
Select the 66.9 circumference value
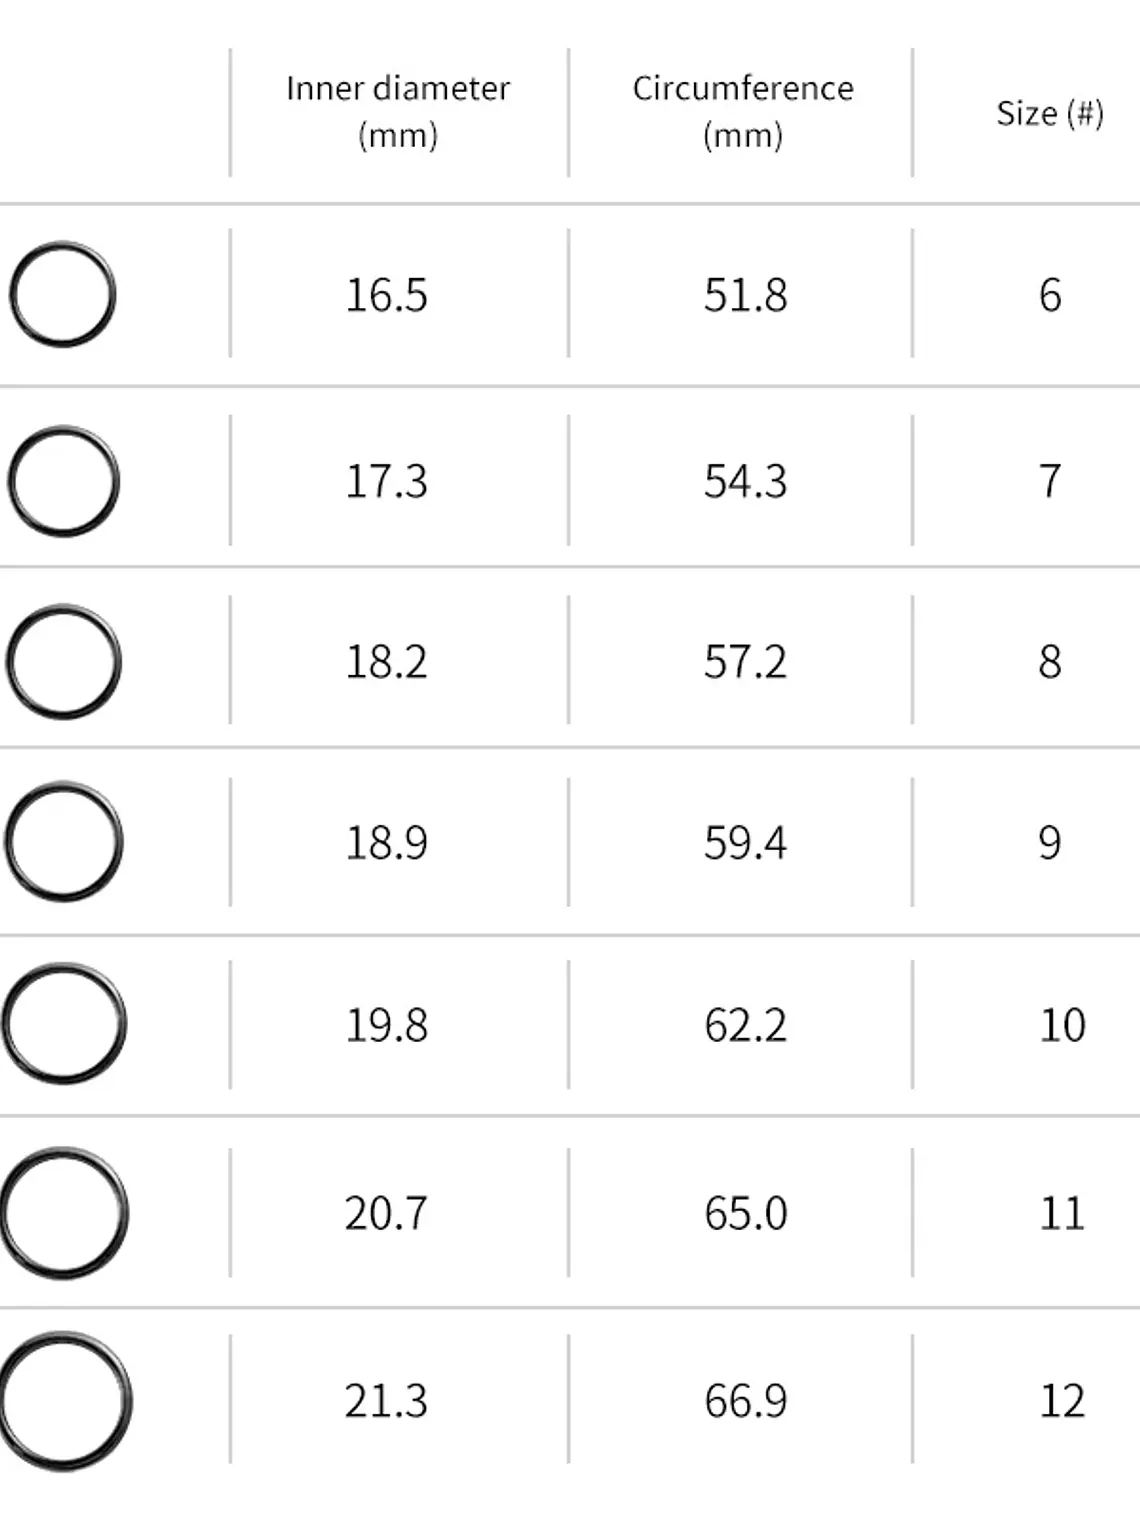pyautogui.click(x=745, y=1401)
